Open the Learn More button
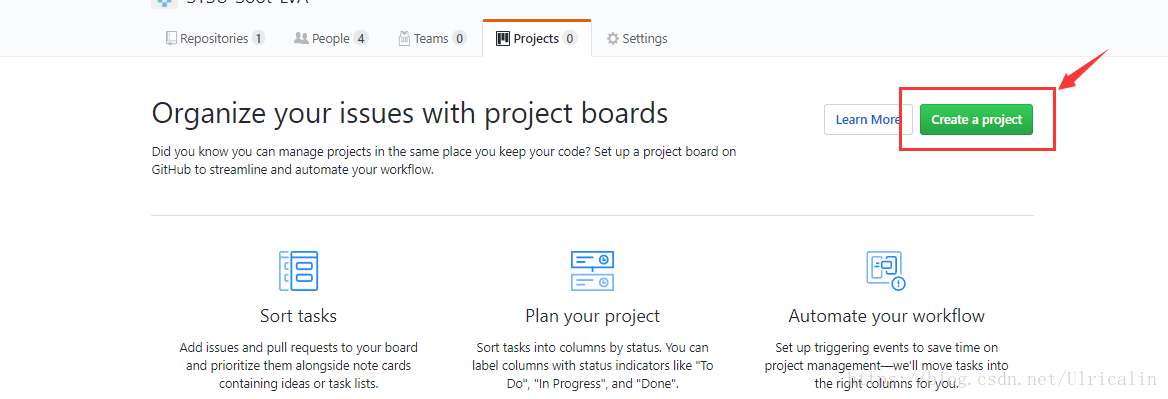This screenshot has height=399, width=1168. [x=868, y=119]
